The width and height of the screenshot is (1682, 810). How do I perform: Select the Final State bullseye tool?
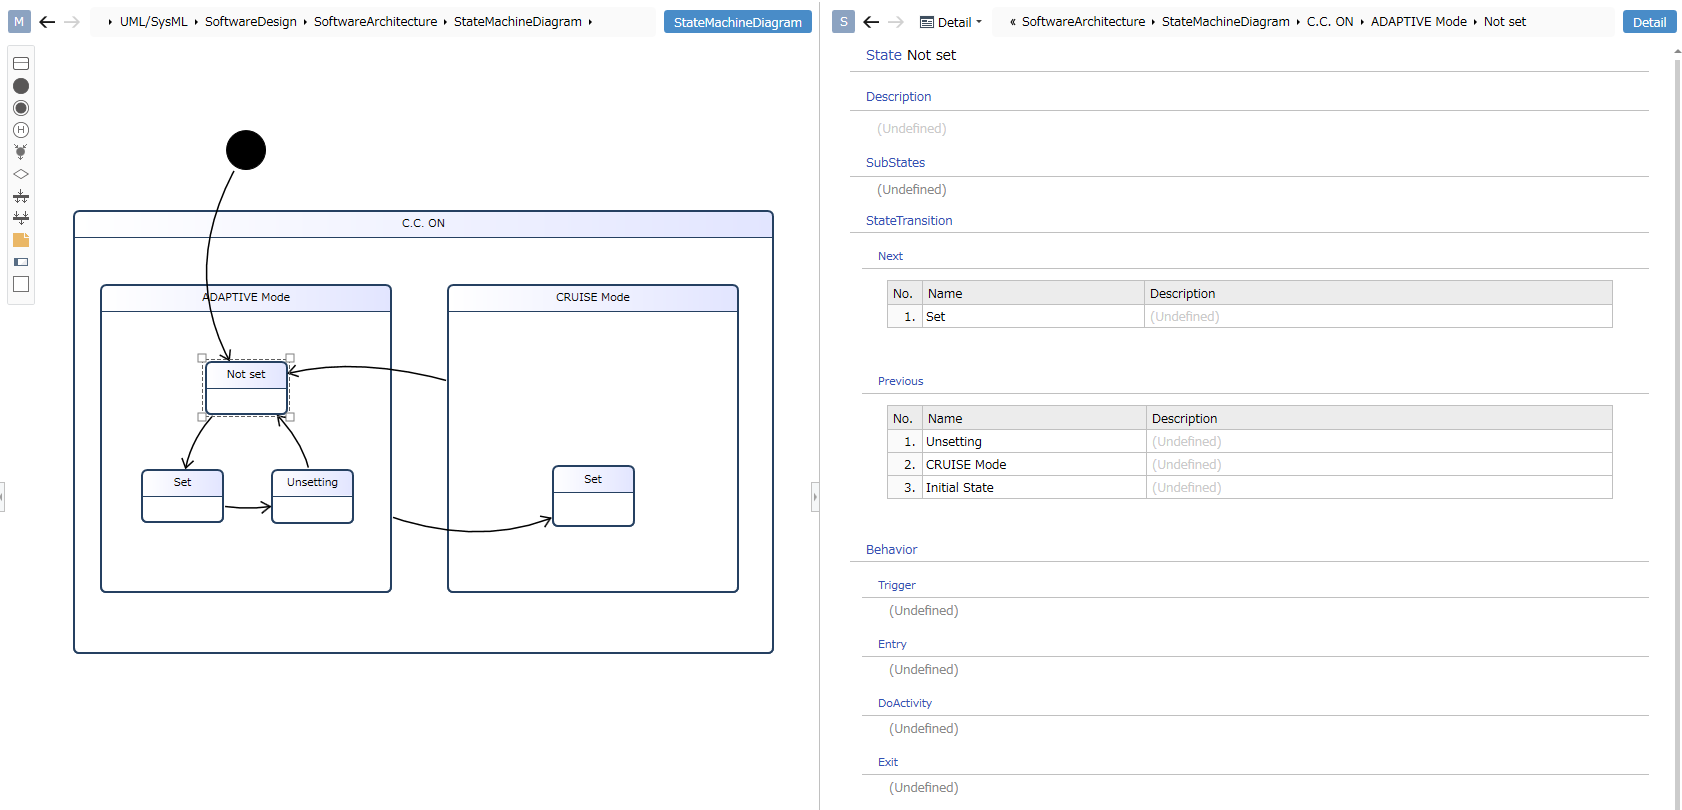[x=21, y=108]
